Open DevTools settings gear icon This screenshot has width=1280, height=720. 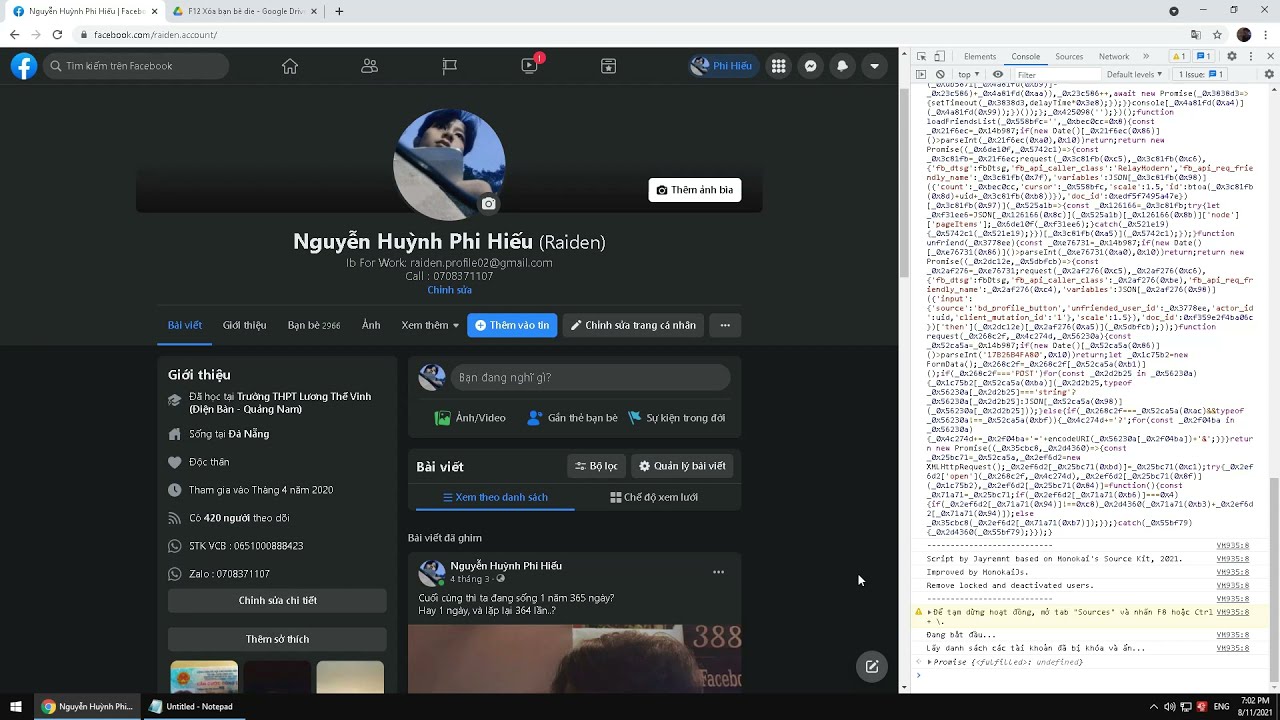pyautogui.click(x=1232, y=56)
